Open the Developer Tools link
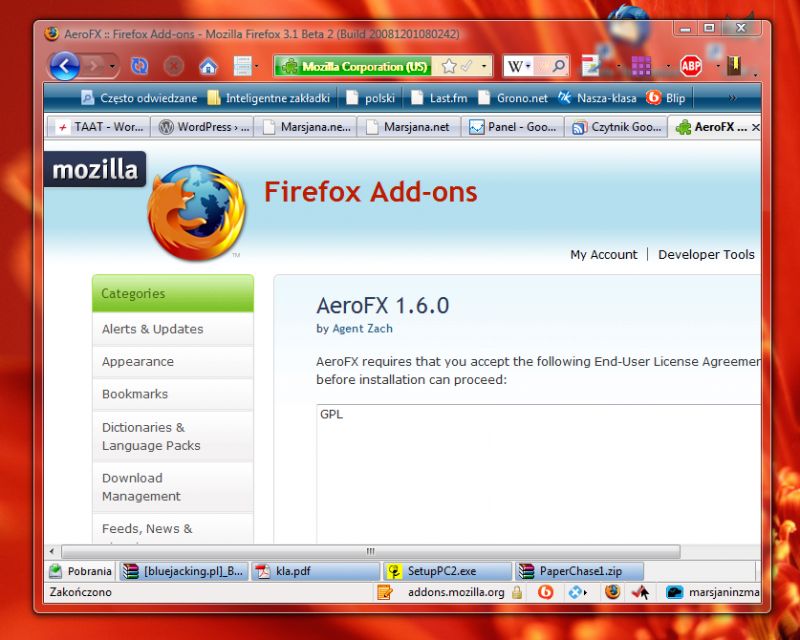 706,254
